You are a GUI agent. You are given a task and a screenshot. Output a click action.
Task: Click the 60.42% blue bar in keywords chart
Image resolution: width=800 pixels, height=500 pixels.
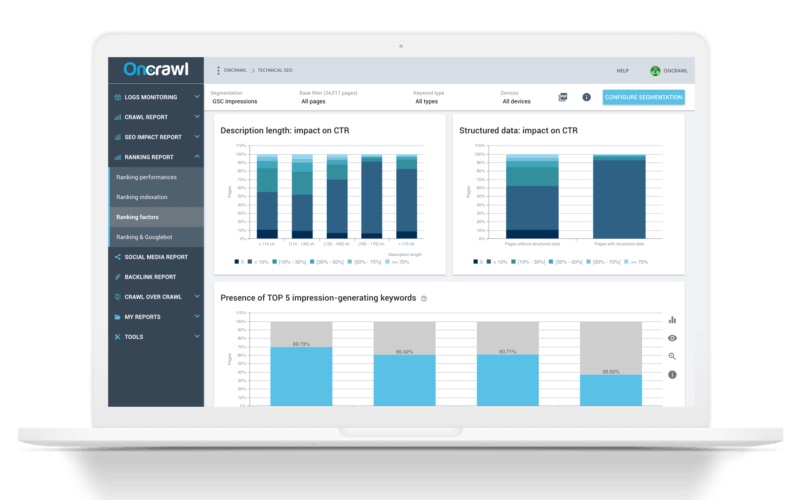[x=404, y=381]
